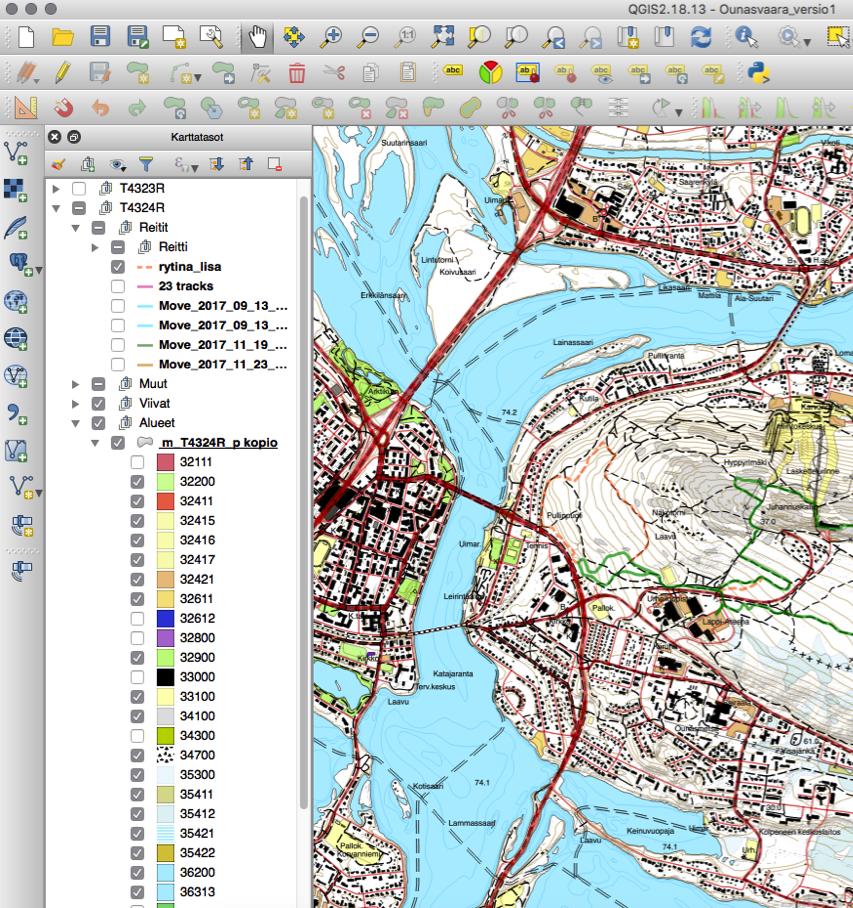Viewport: 853px width, 908px height.
Task: Delete selected features with red trash icon
Action: 296,73
